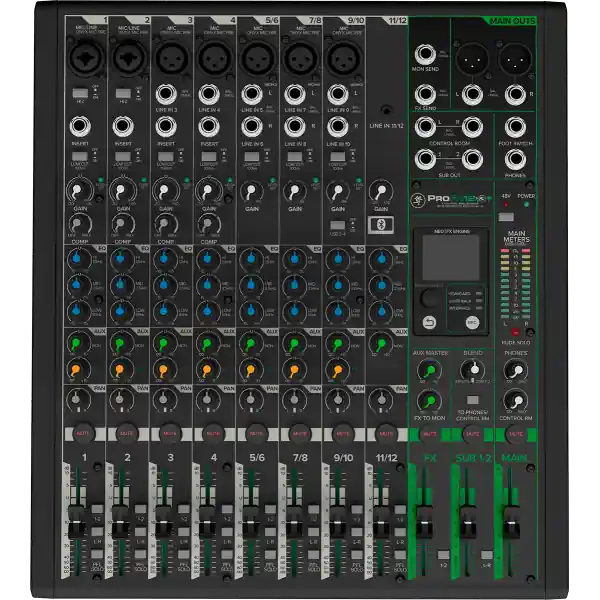Click the channel 5/6 low EQ knob
The width and height of the screenshot is (600, 600).
[251, 311]
